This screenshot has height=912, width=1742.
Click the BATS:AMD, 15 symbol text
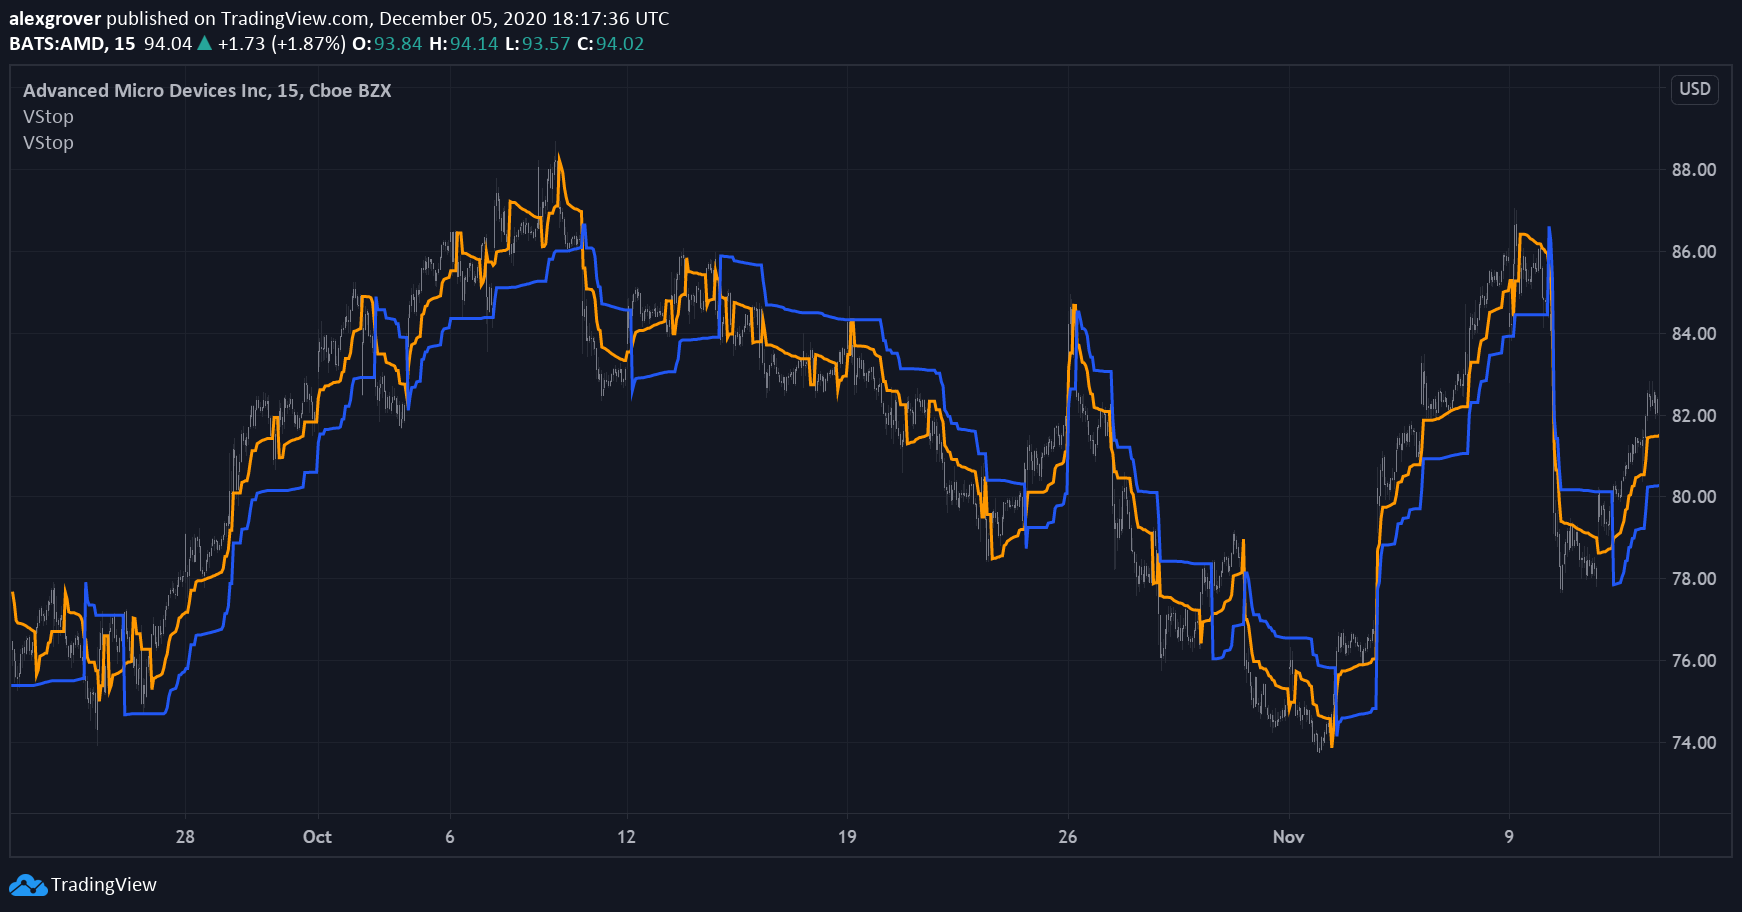(x=72, y=44)
